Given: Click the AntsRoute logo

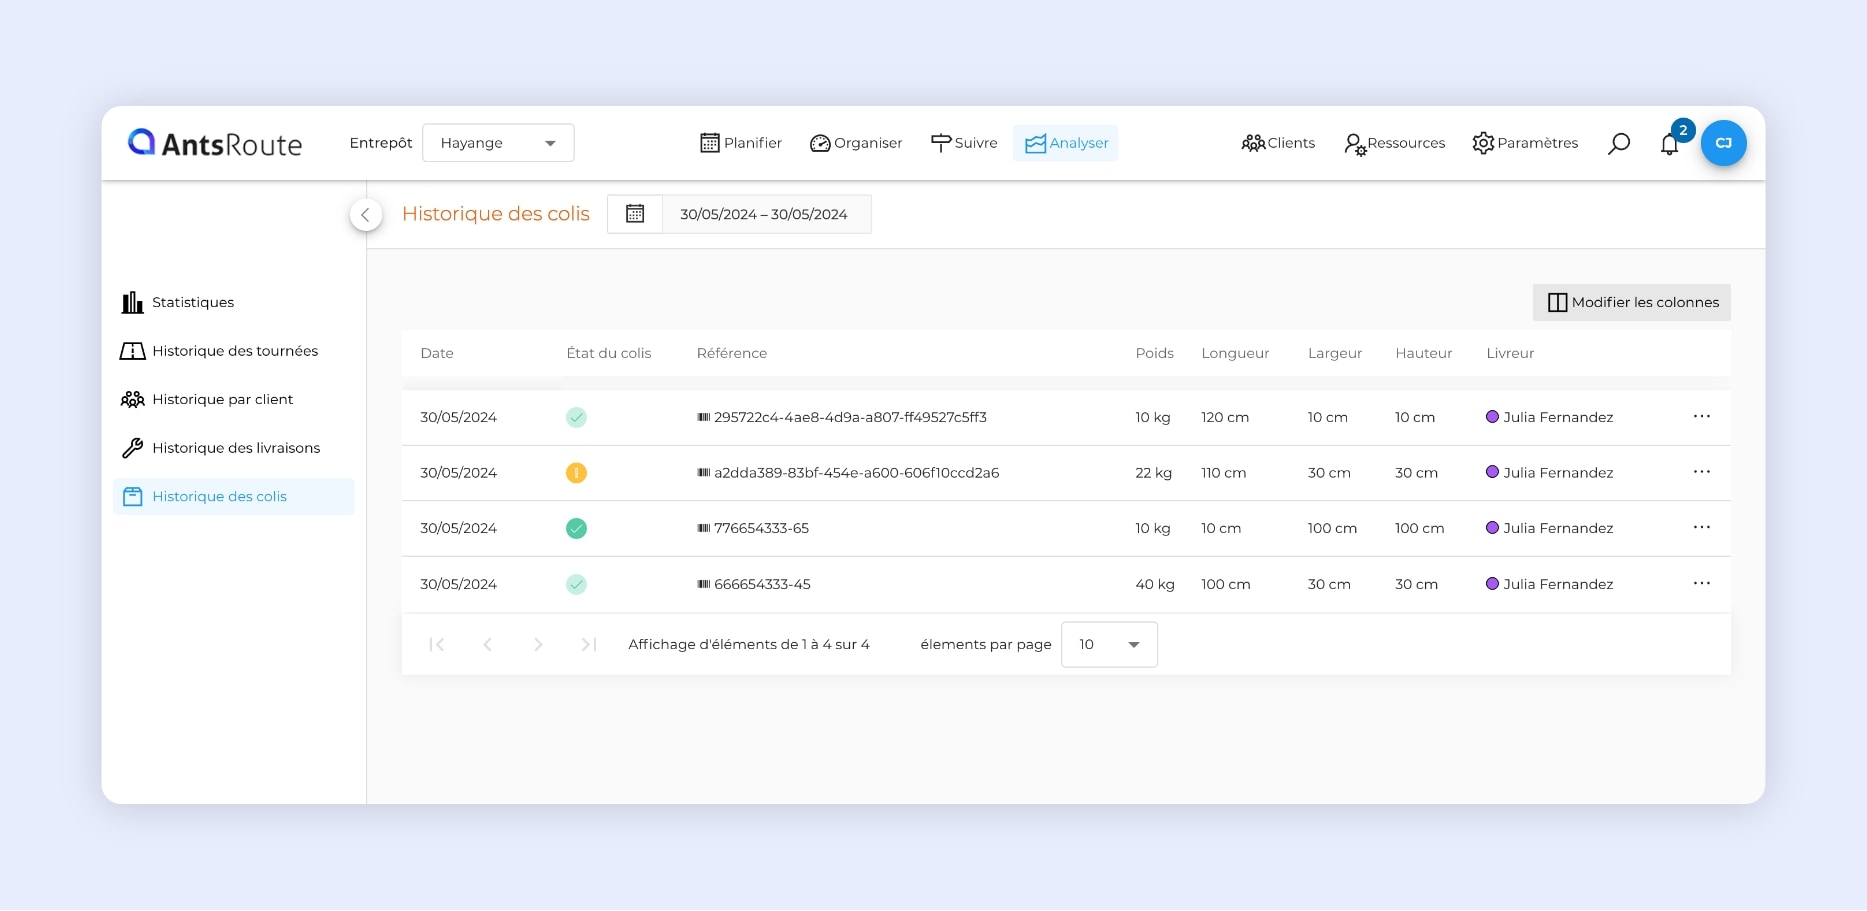Looking at the screenshot, I should tap(215, 143).
